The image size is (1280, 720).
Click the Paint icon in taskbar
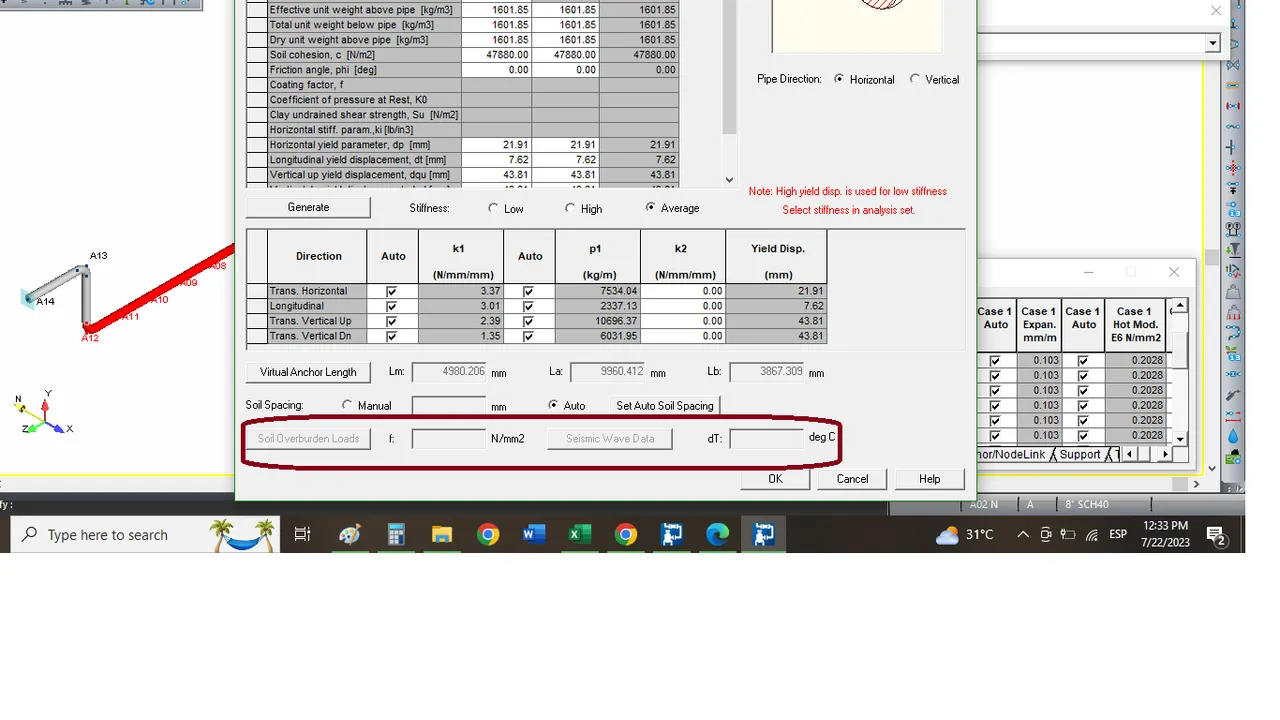coord(350,535)
